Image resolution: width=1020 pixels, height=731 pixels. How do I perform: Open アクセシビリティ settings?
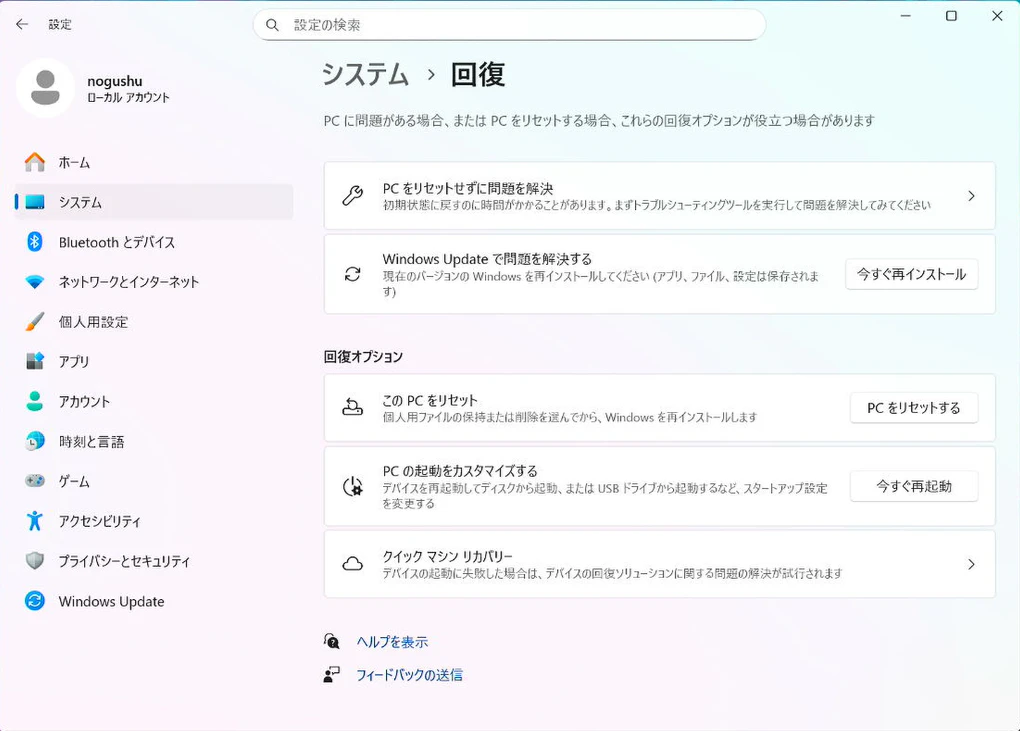(154, 521)
